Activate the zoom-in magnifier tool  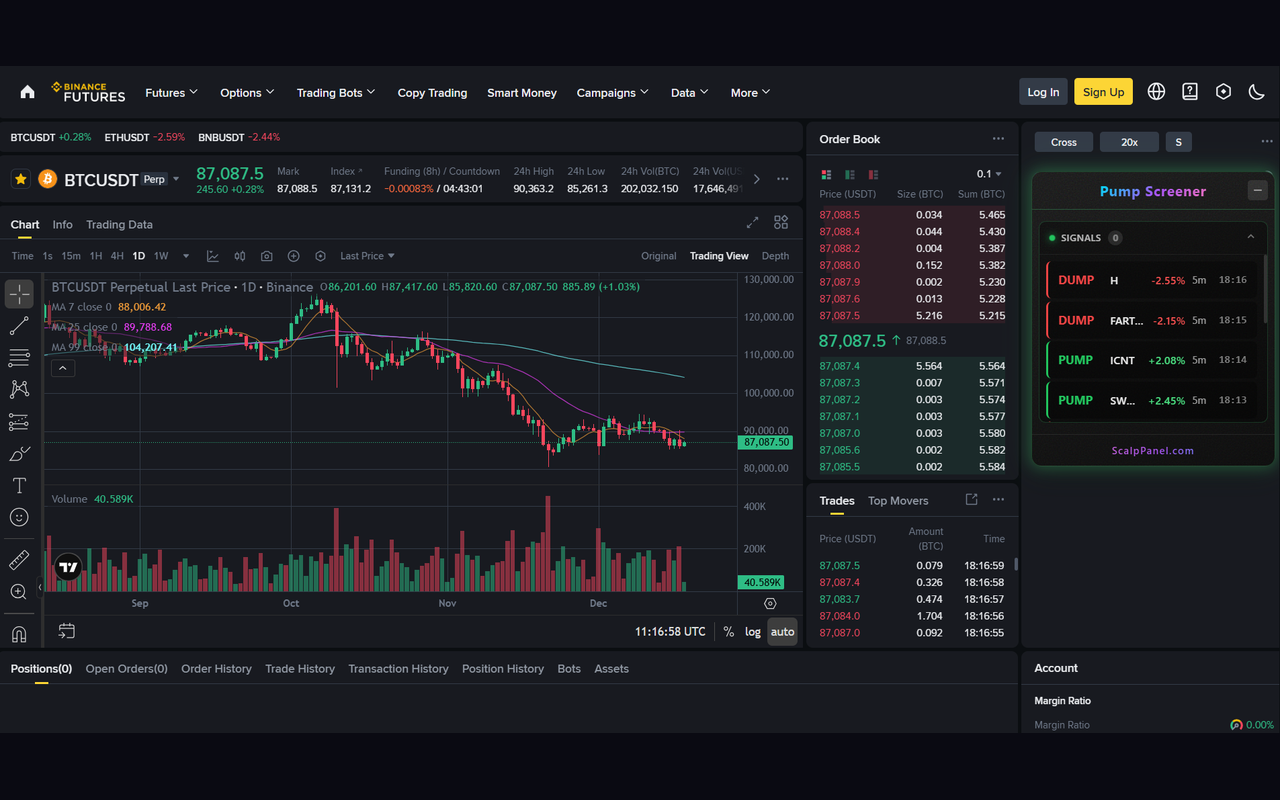[x=19, y=592]
